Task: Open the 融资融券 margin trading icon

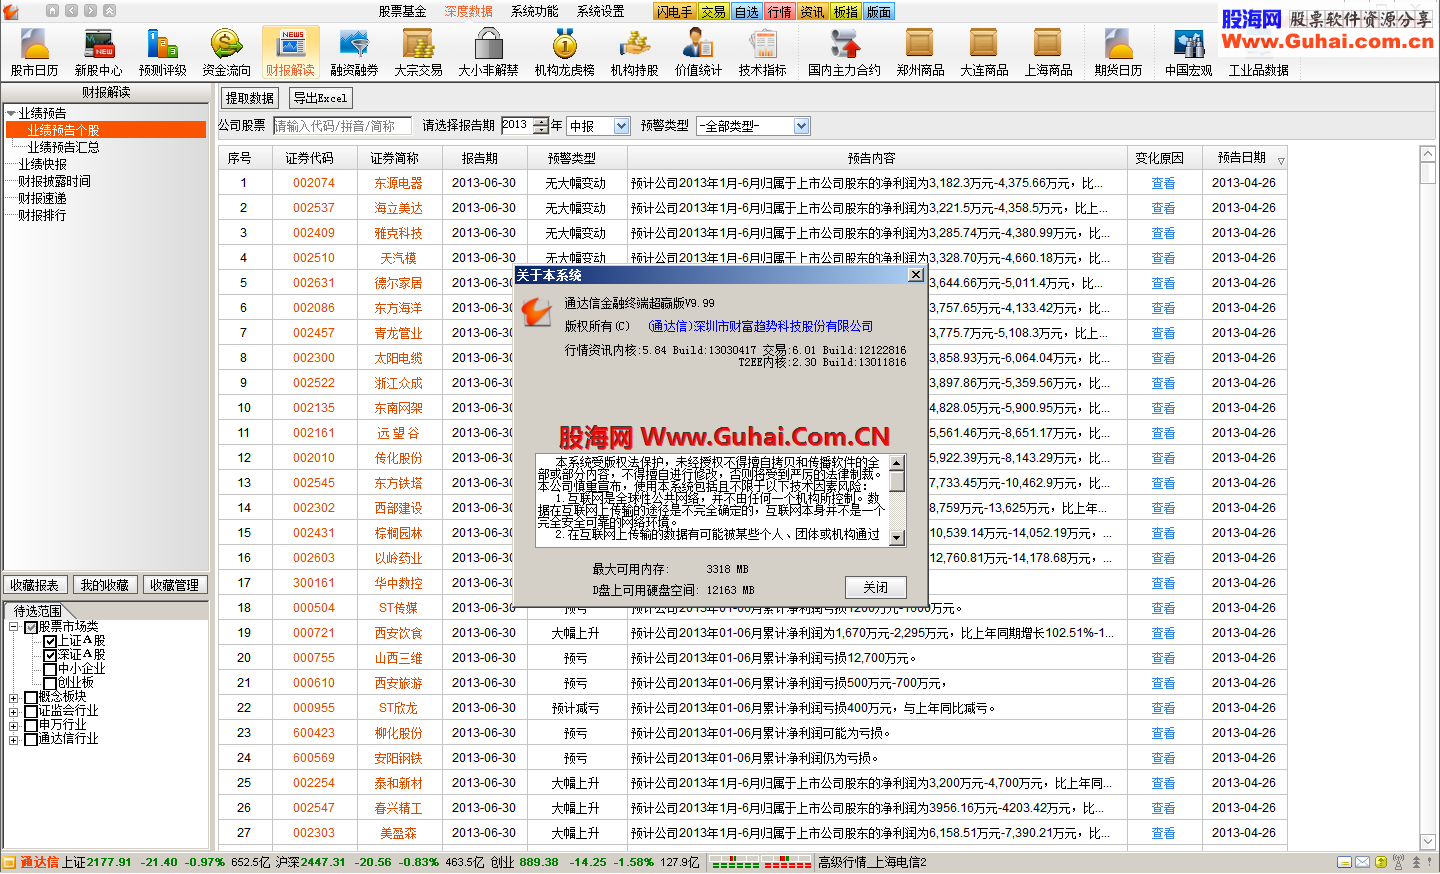Action: coord(354,52)
